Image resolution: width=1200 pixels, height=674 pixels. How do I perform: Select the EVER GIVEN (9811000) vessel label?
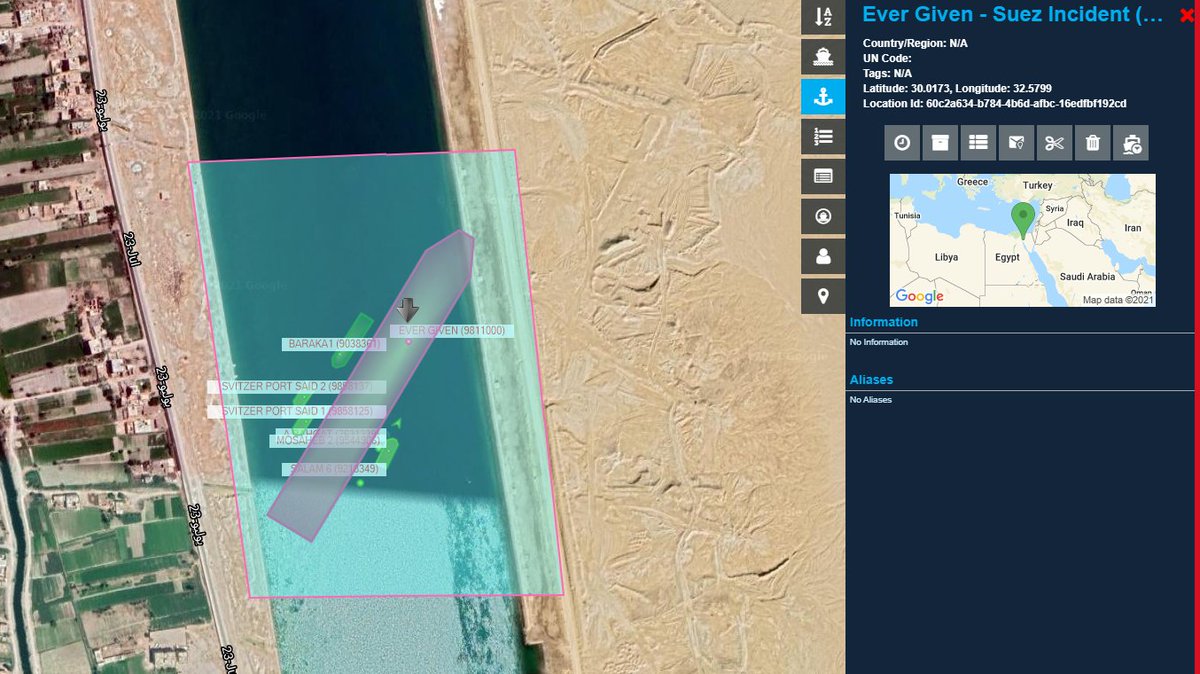(451, 331)
